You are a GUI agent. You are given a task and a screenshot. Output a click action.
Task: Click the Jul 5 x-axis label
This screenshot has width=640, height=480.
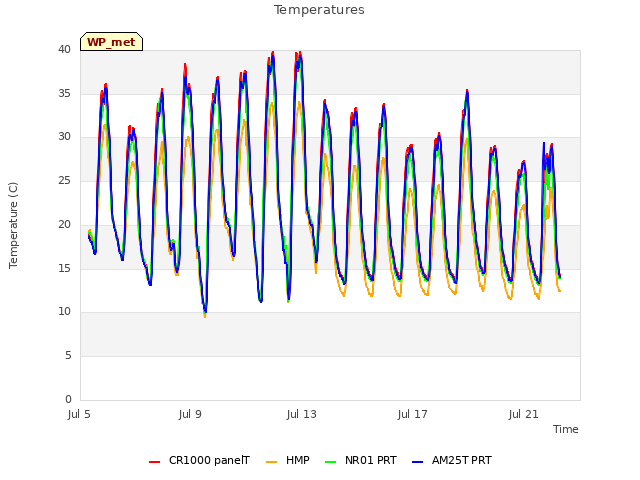[x=79, y=414]
